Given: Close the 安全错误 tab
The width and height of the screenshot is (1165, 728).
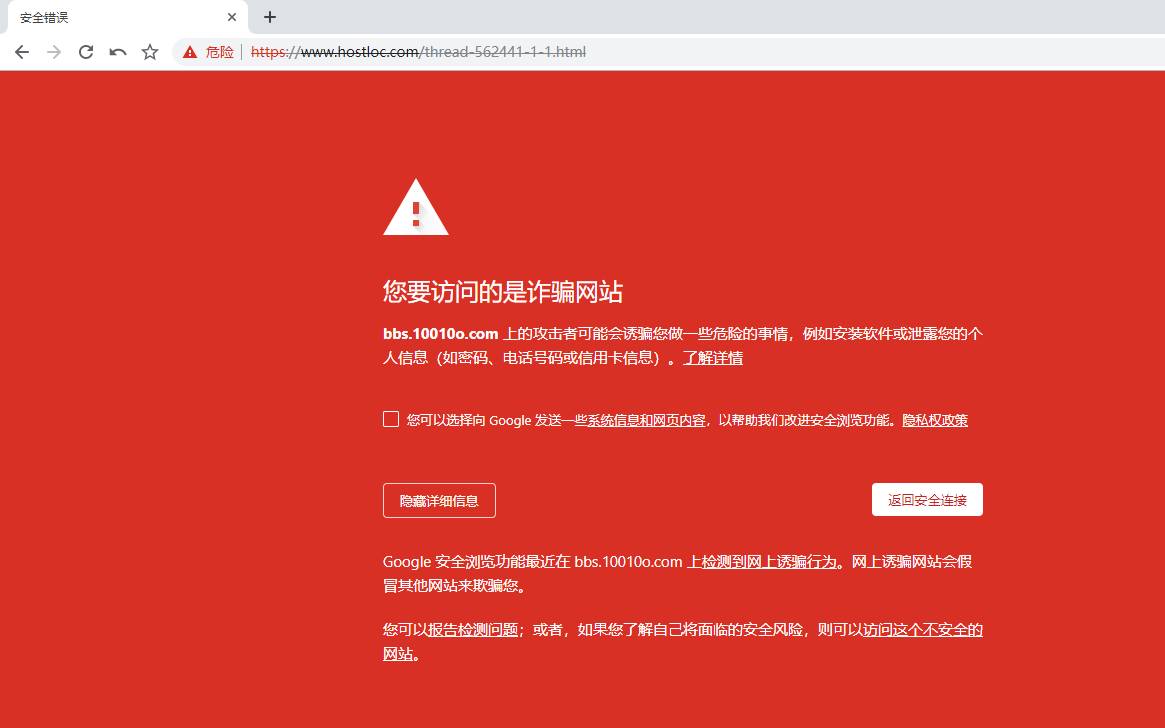Looking at the screenshot, I should pyautogui.click(x=232, y=17).
